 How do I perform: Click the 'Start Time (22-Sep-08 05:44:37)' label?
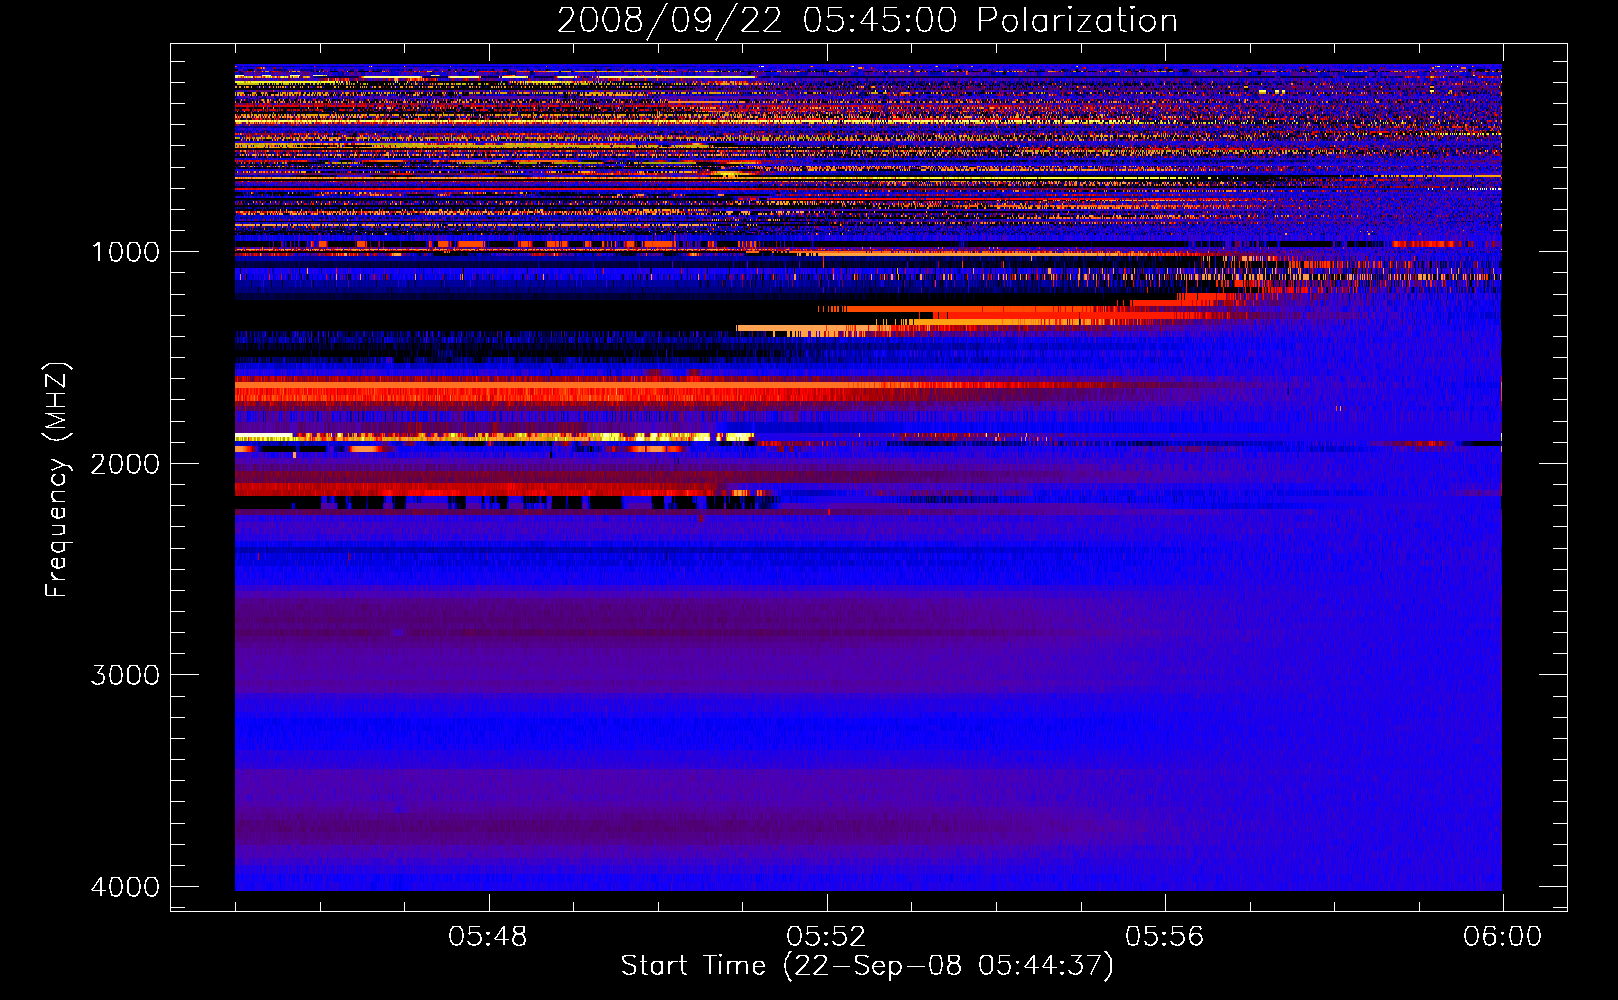tap(867, 966)
